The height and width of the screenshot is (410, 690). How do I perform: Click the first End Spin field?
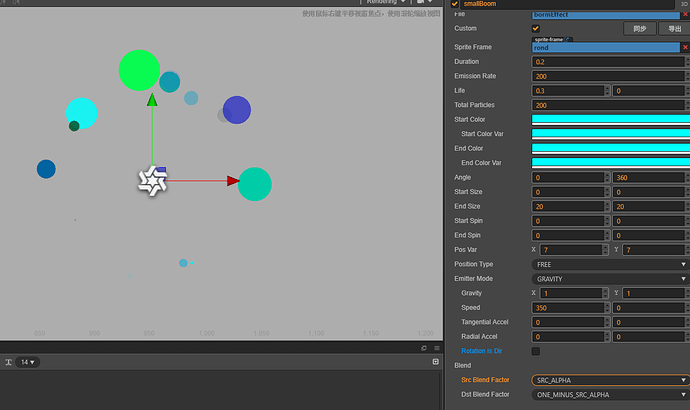568,236
